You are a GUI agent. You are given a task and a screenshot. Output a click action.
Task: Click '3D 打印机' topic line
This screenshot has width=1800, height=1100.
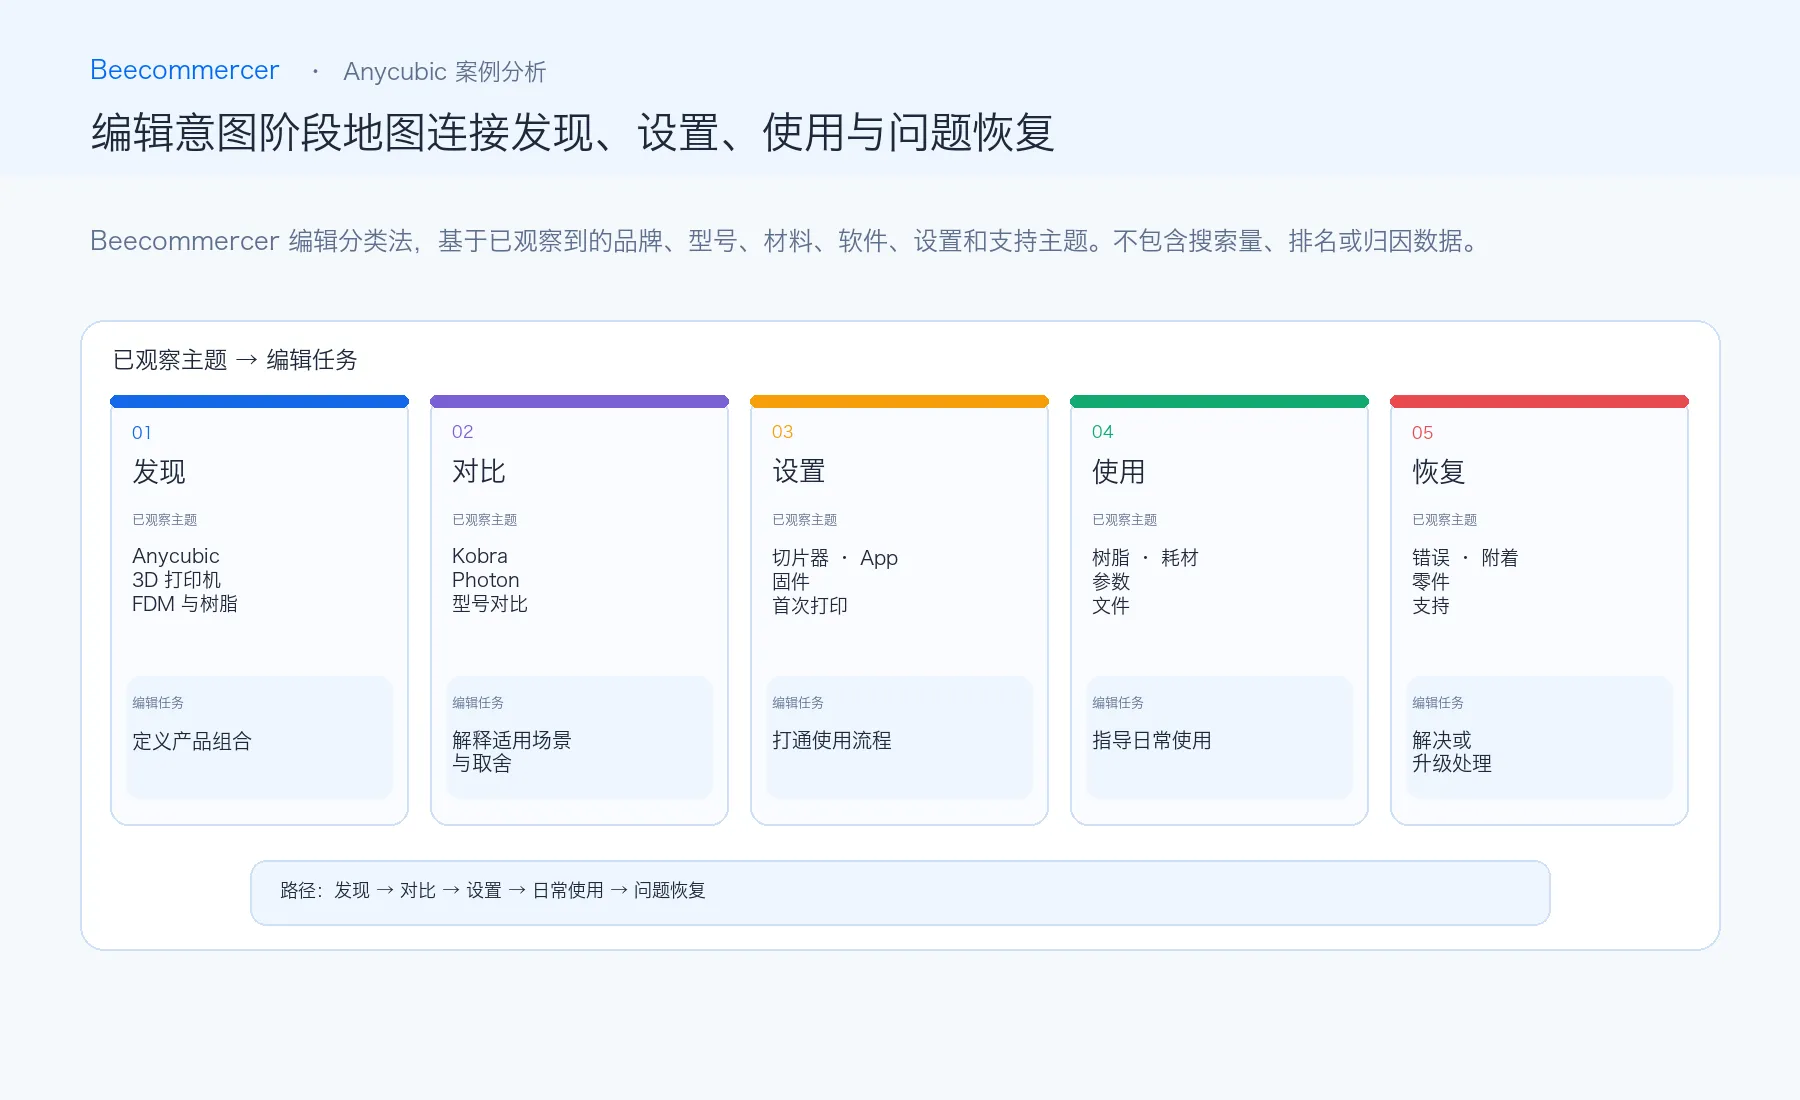pos(177,580)
